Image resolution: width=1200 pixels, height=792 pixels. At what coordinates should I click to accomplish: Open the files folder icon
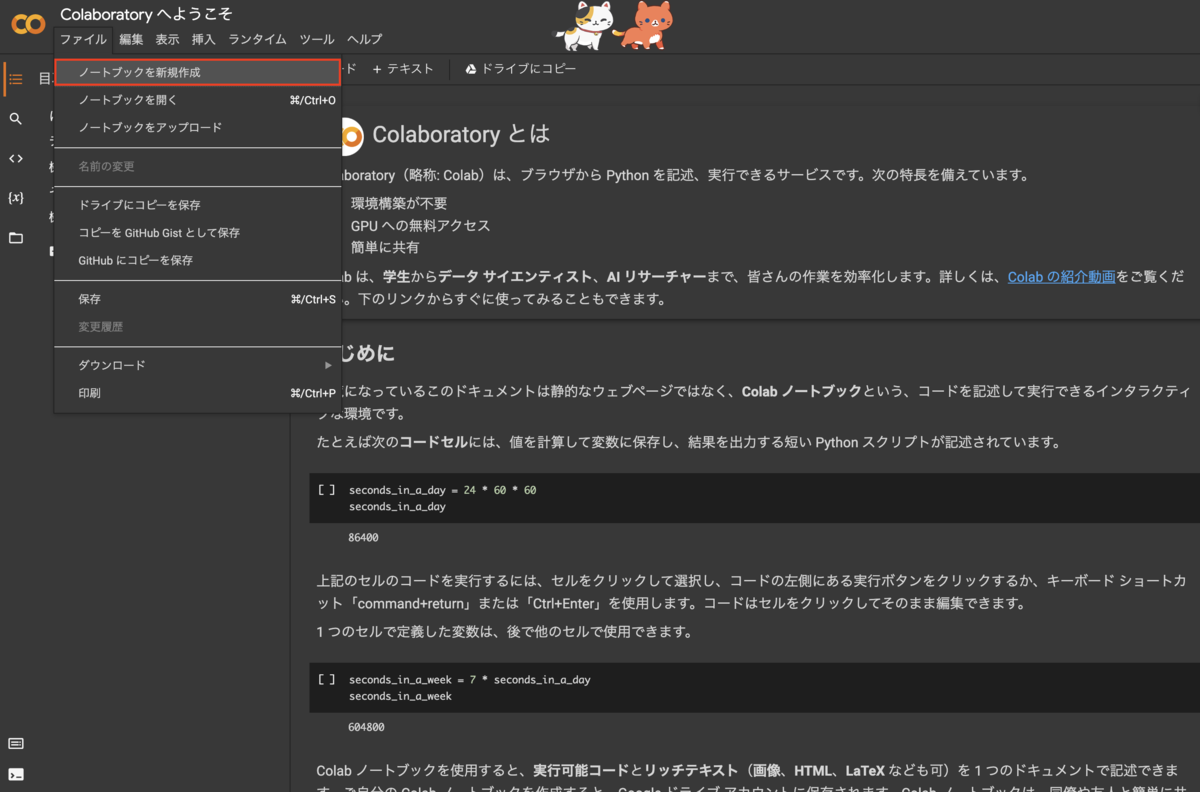[16, 238]
